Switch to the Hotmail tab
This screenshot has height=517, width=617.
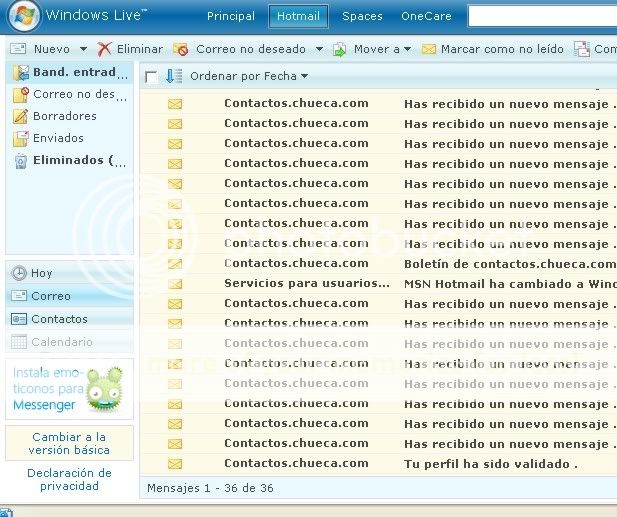click(x=298, y=16)
